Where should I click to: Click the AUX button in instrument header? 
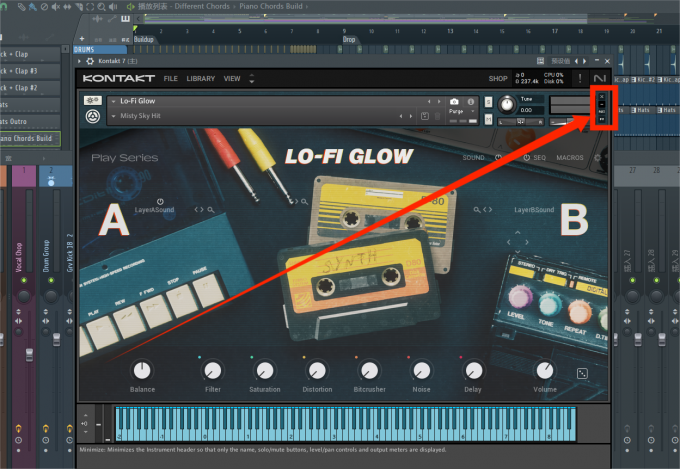tap(602, 112)
